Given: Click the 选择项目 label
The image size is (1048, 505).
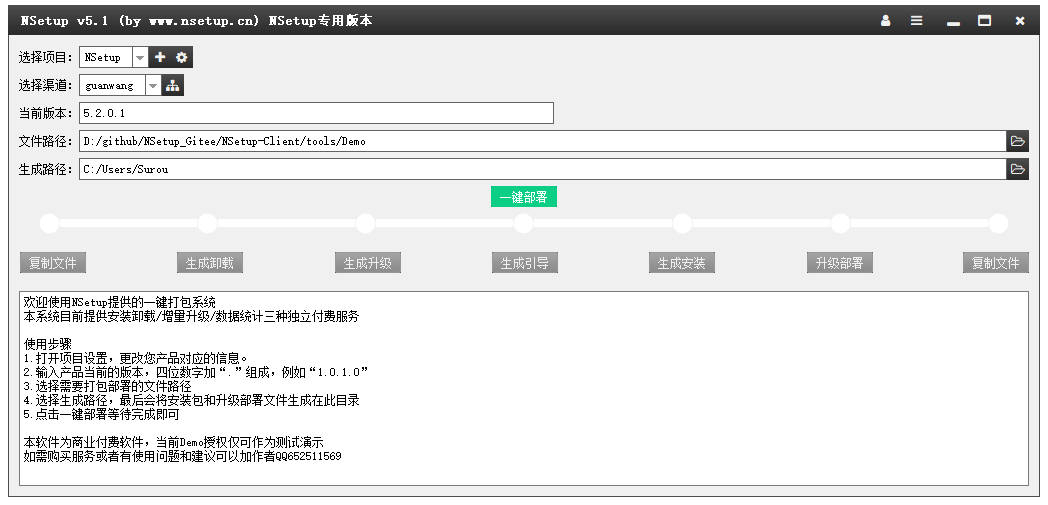Looking at the screenshot, I should [45, 57].
